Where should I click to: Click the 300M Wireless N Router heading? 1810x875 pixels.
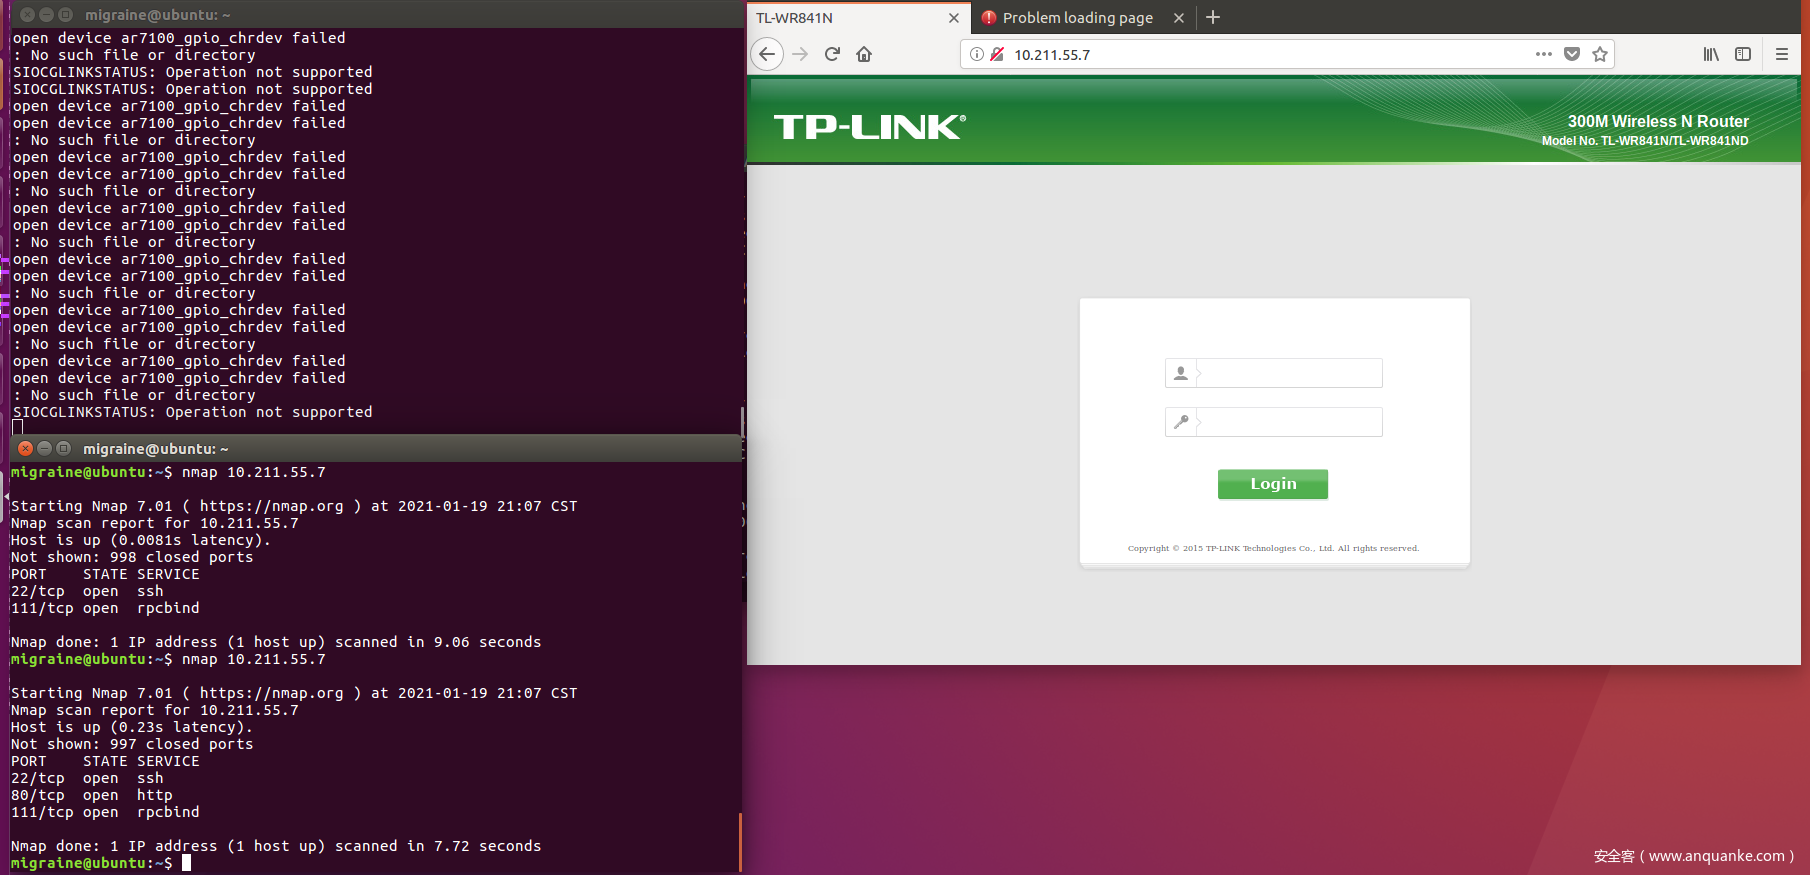pyautogui.click(x=1658, y=121)
